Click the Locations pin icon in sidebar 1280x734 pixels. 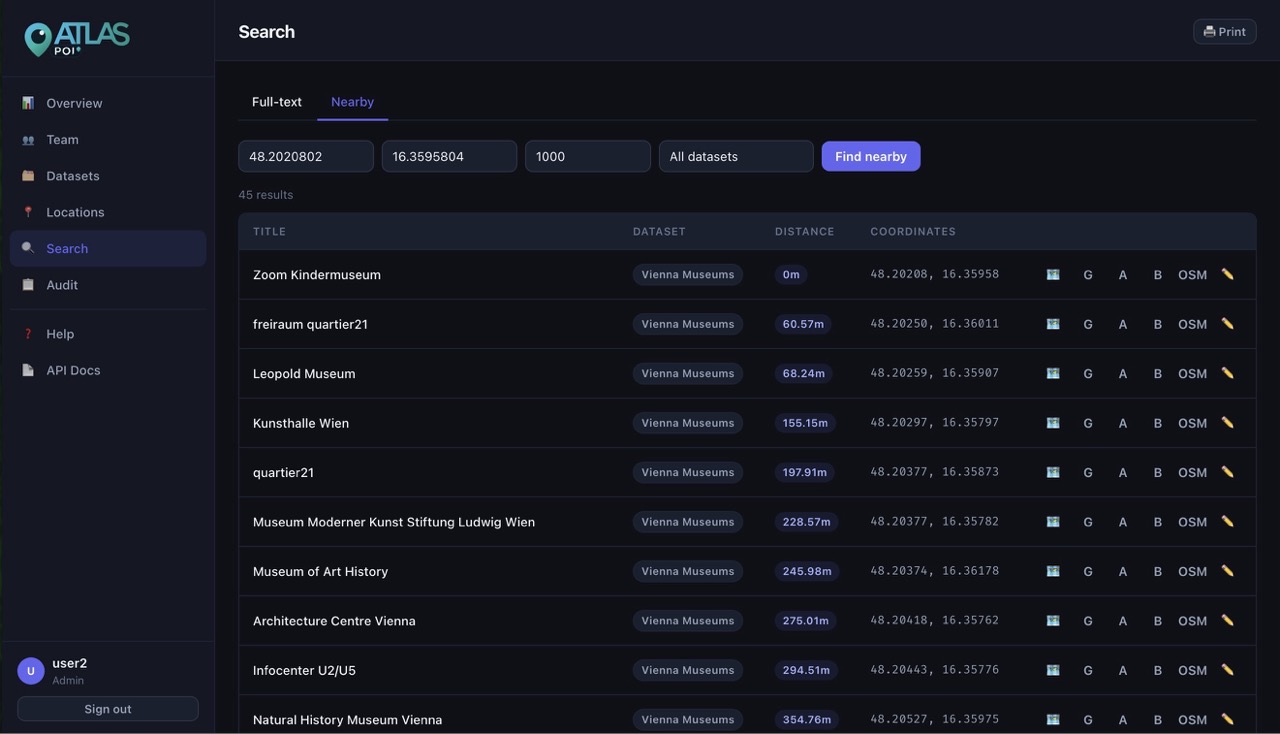click(x=28, y=212)
